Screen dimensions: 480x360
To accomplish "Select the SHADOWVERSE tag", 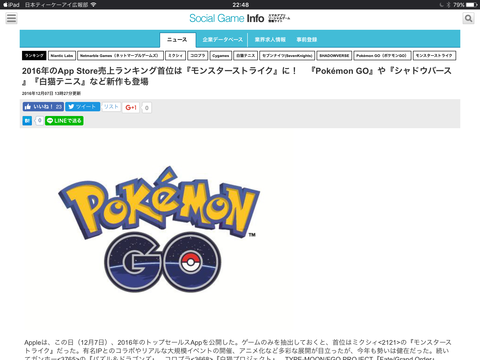I will [x=334, y=56].
